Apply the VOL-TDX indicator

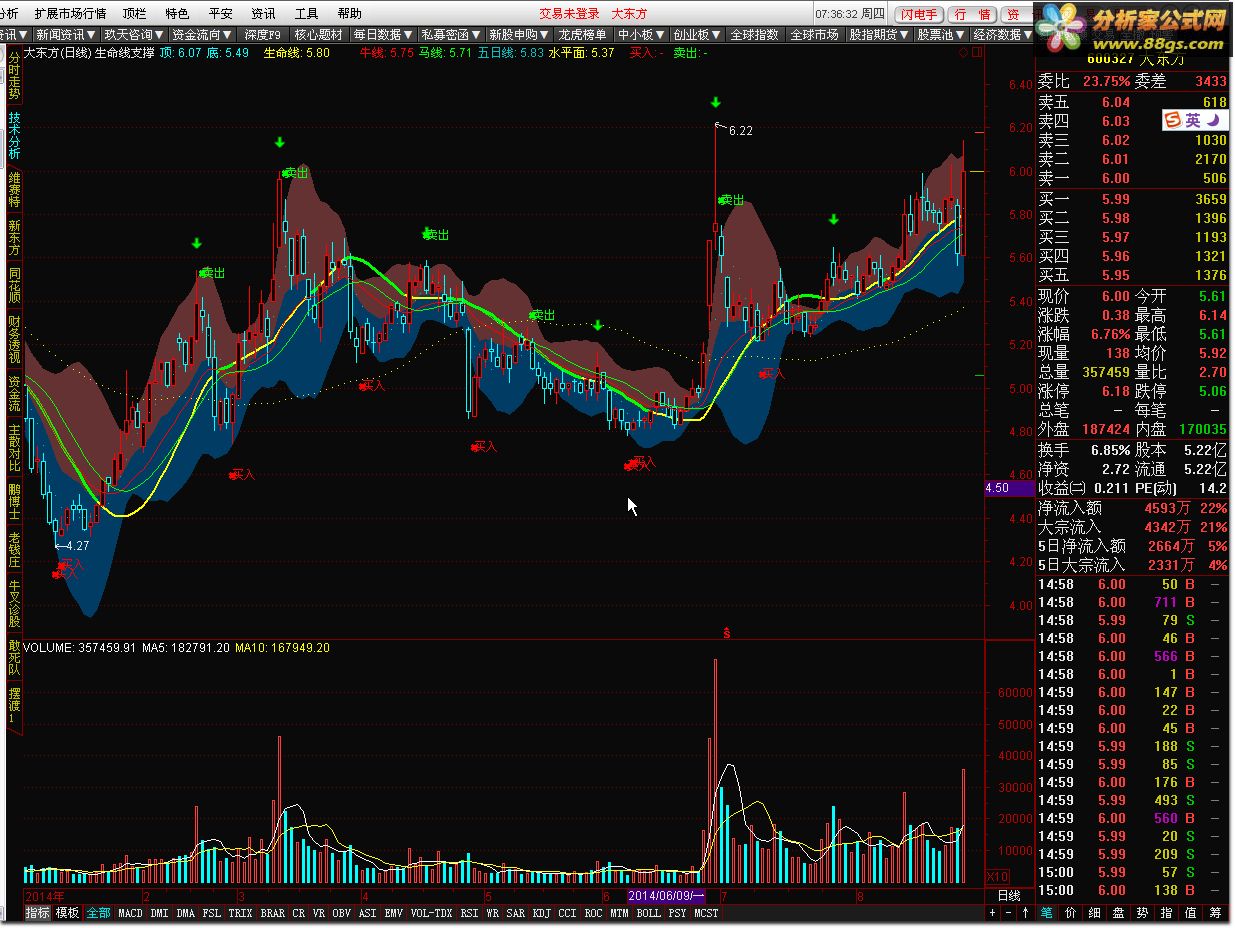point(431,913)
